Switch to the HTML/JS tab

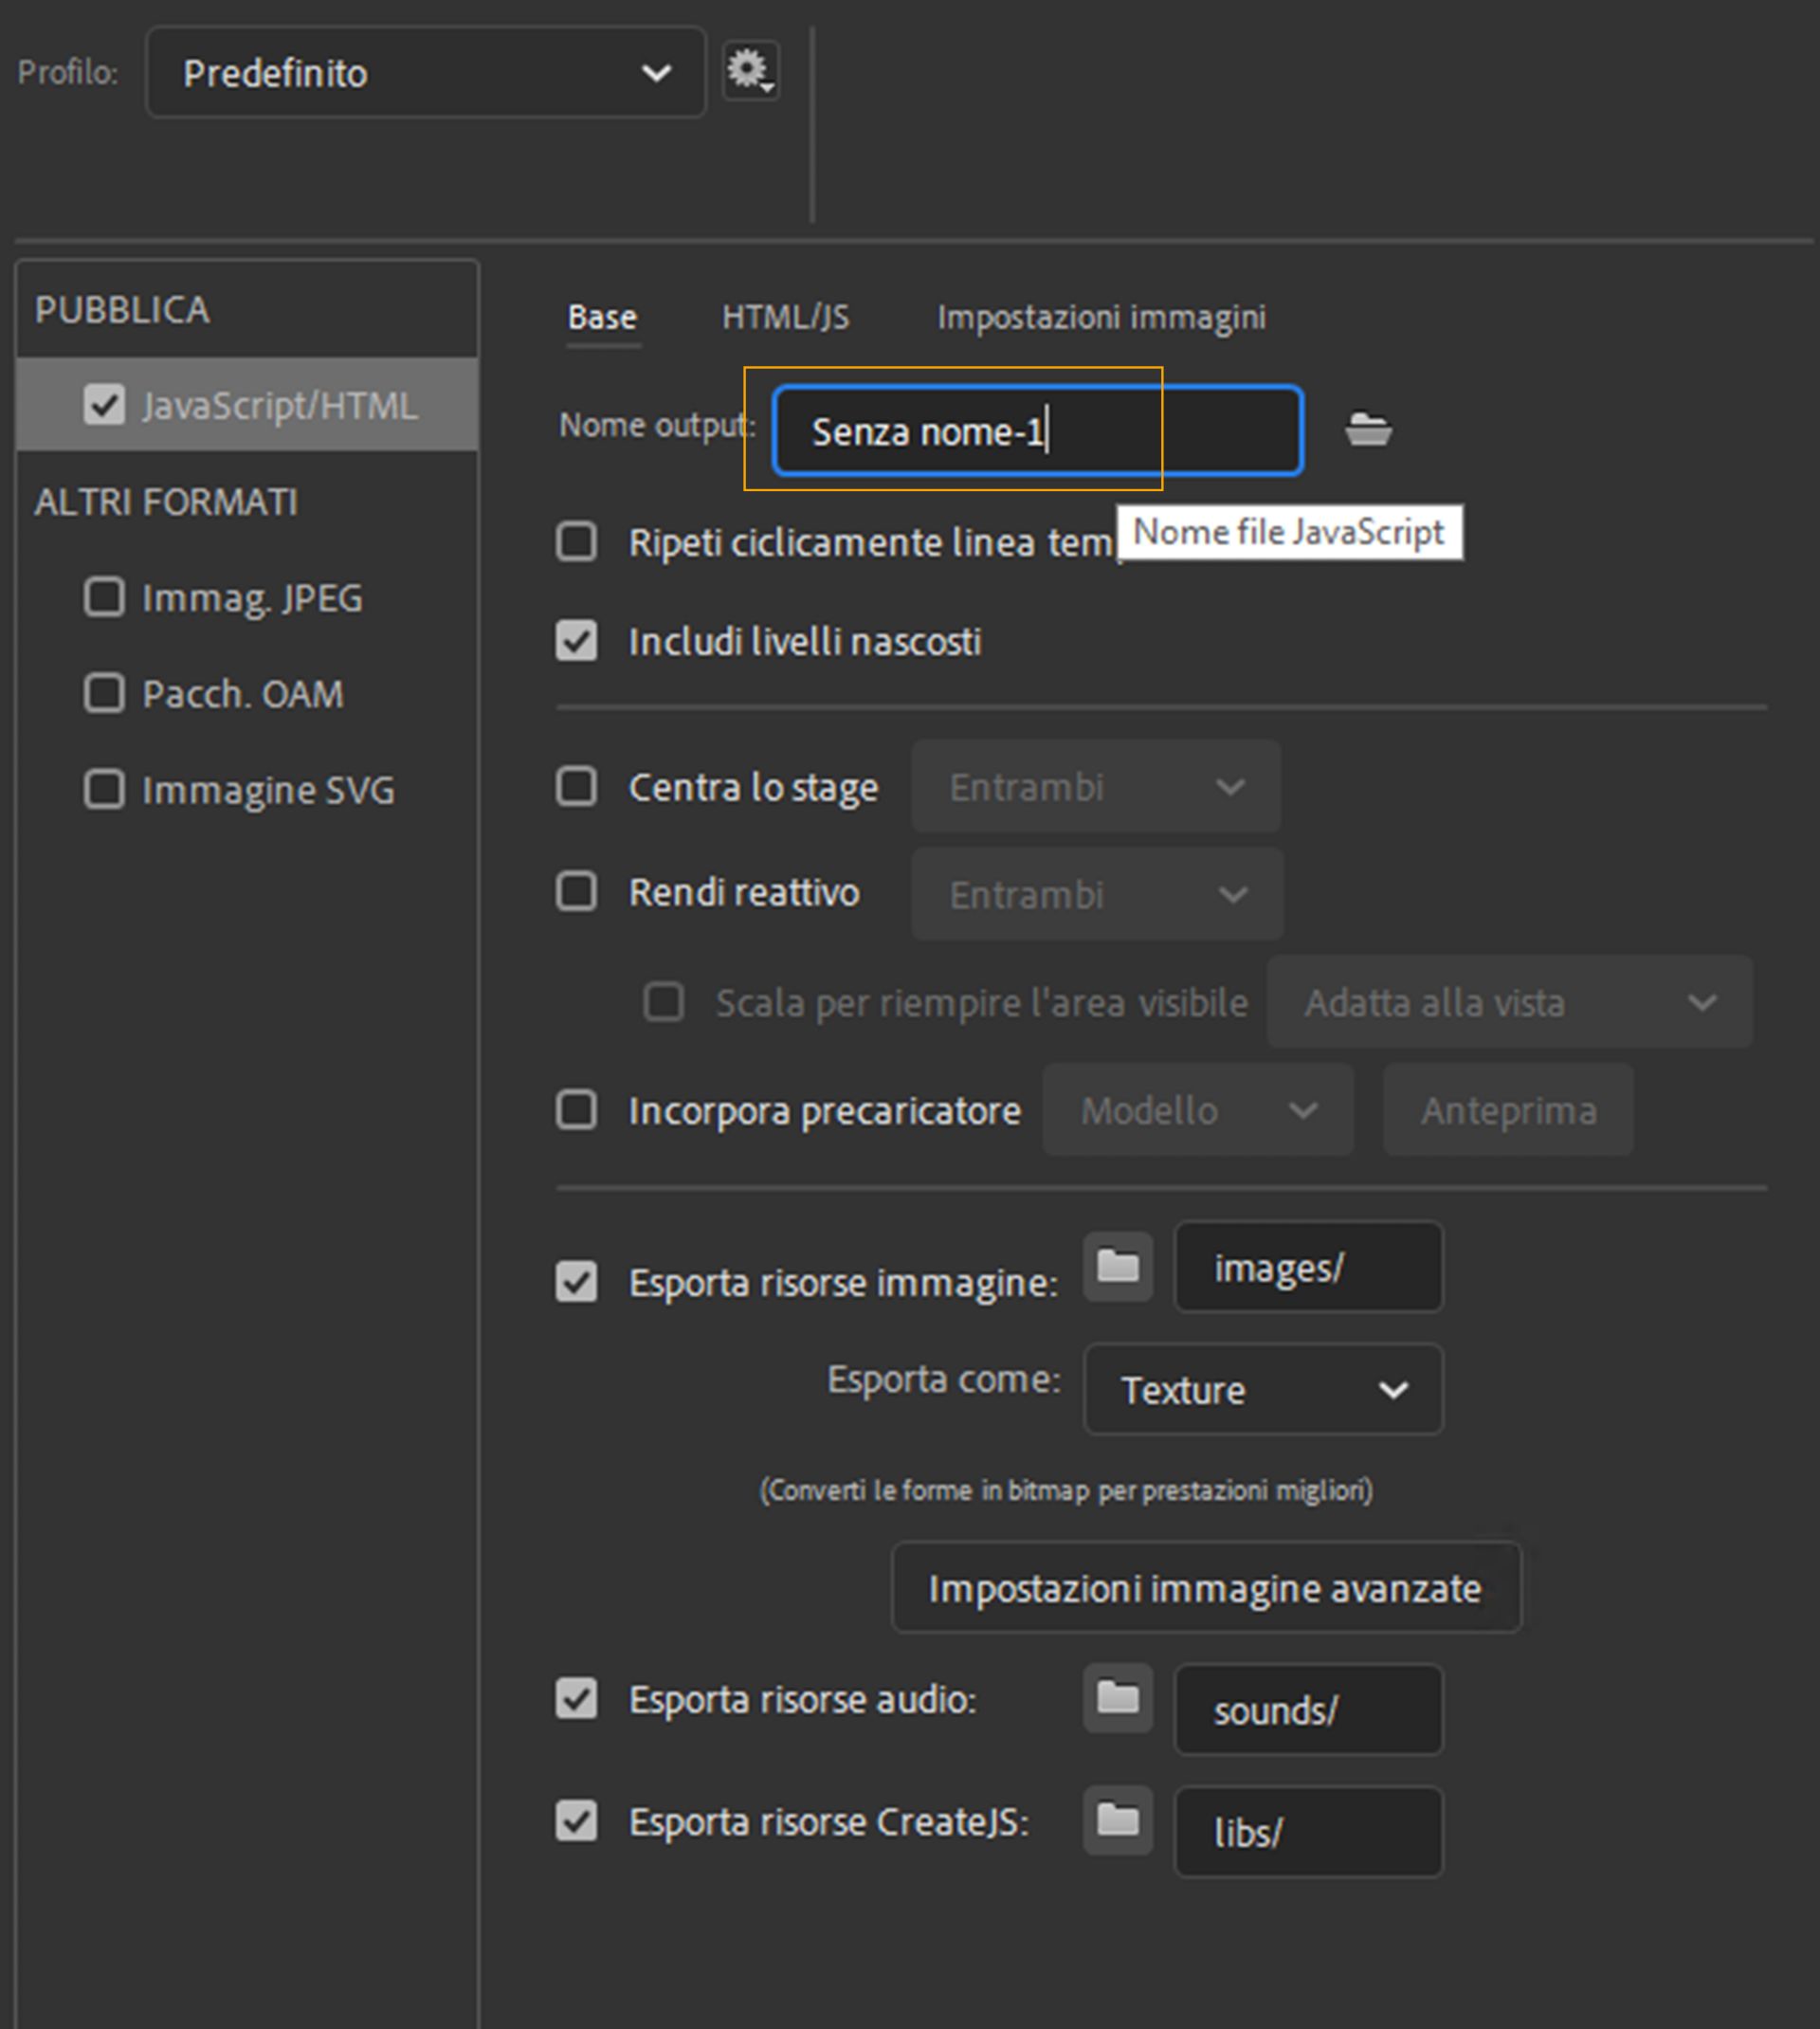click(785, 317)
